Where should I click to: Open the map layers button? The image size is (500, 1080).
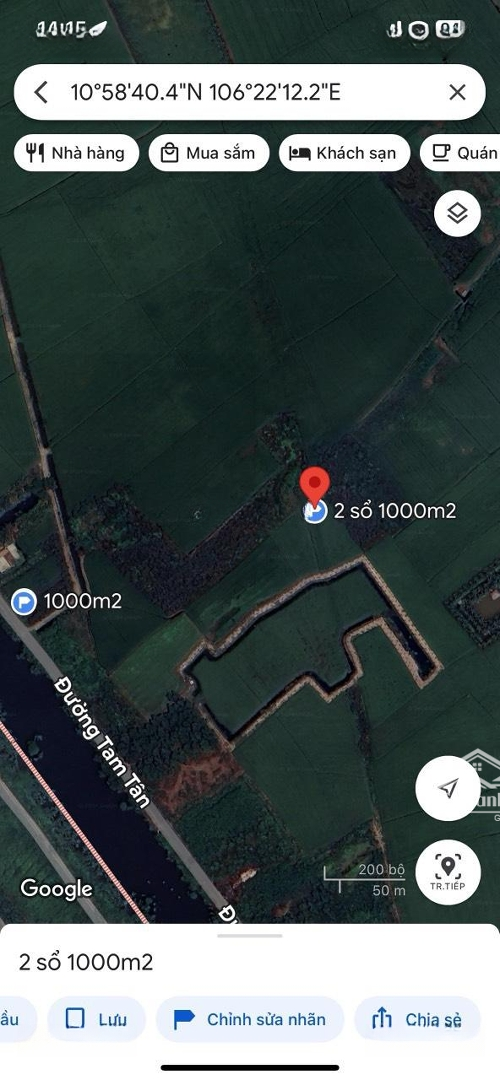pos(457,214)
